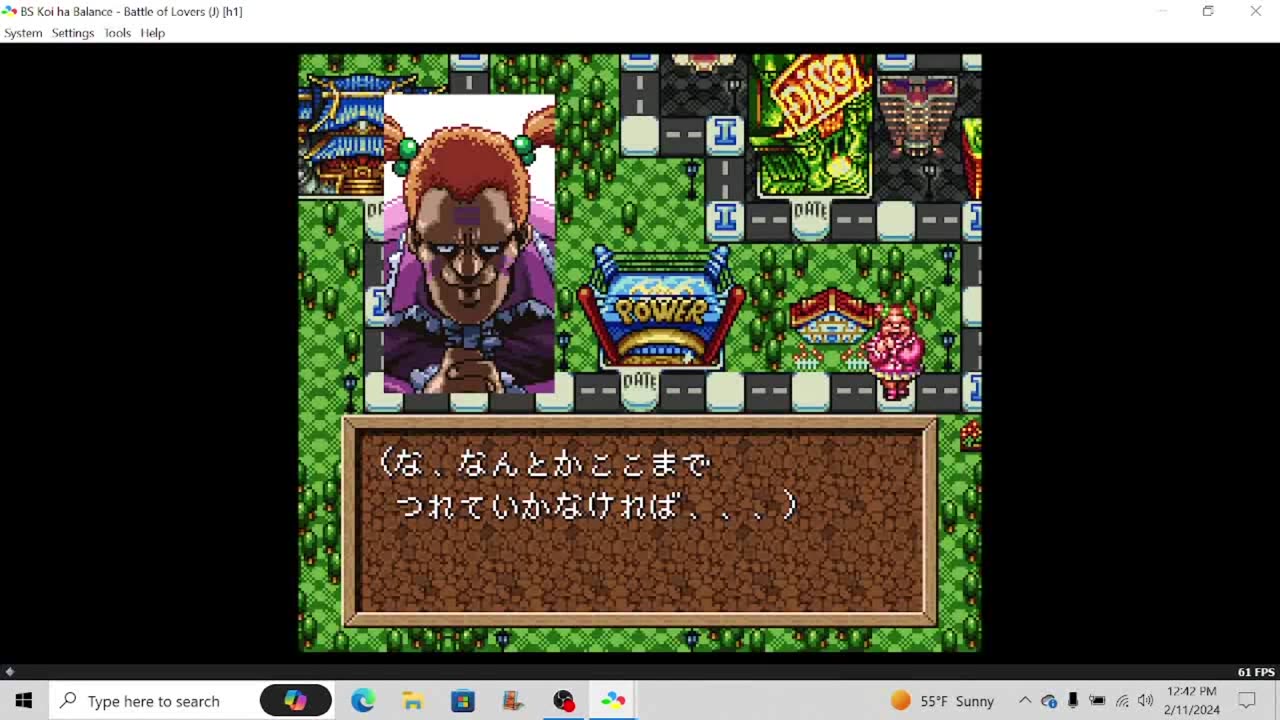The image size is (1280, 720).
Task: Open the network Wi-Fi tray icon
Action: click(1122, 701)
